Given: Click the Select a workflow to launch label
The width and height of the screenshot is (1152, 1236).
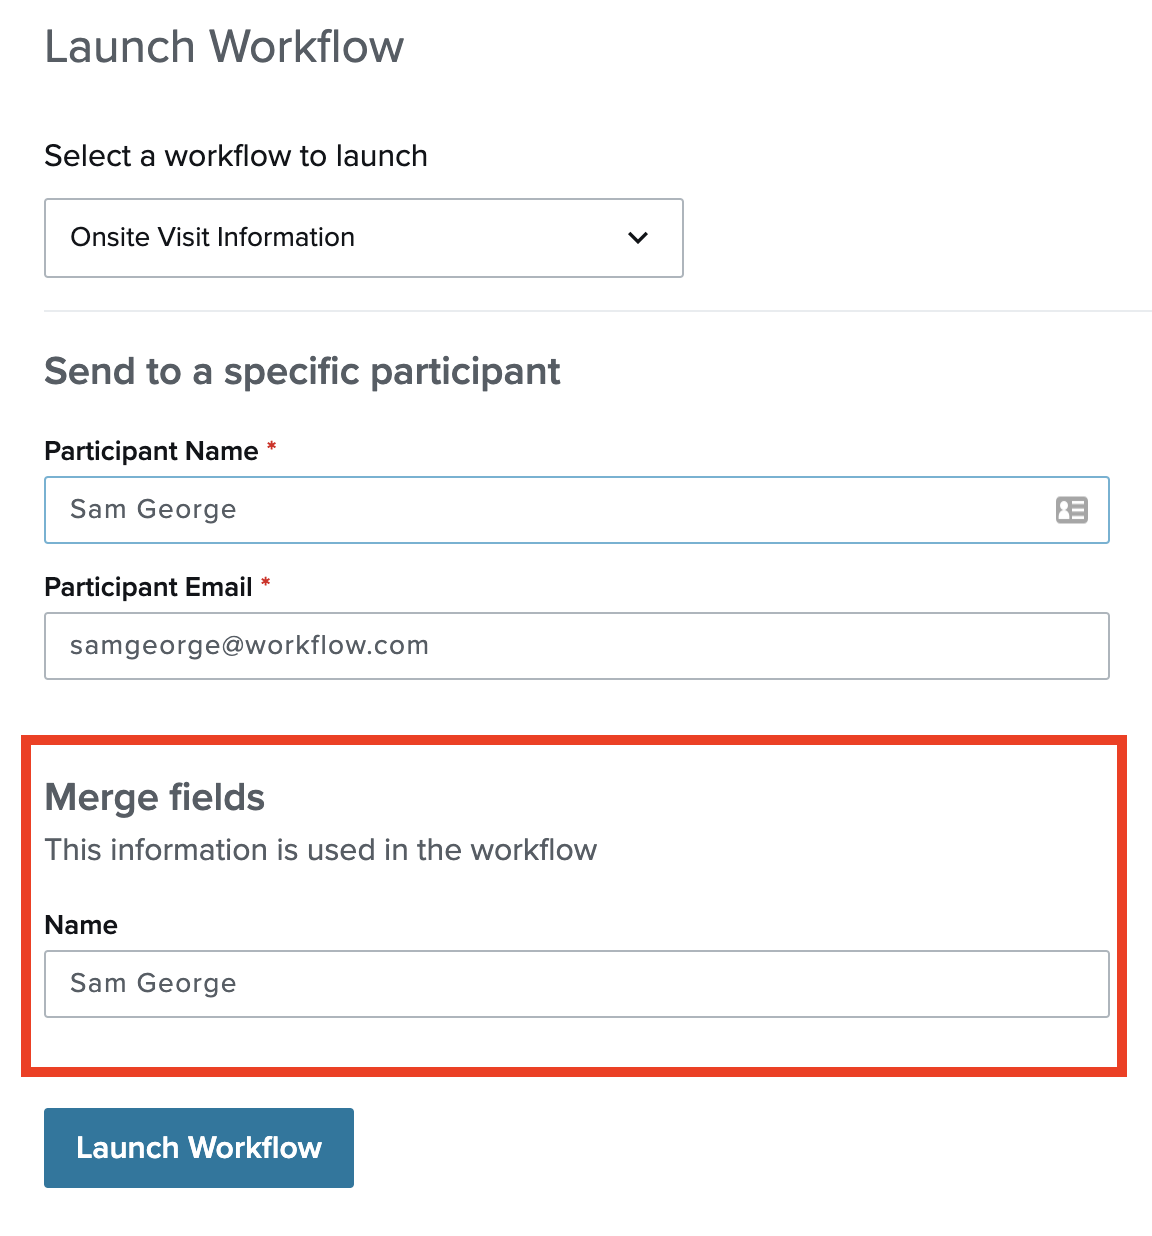Looking at the screenshot, I should click(236, 156).
